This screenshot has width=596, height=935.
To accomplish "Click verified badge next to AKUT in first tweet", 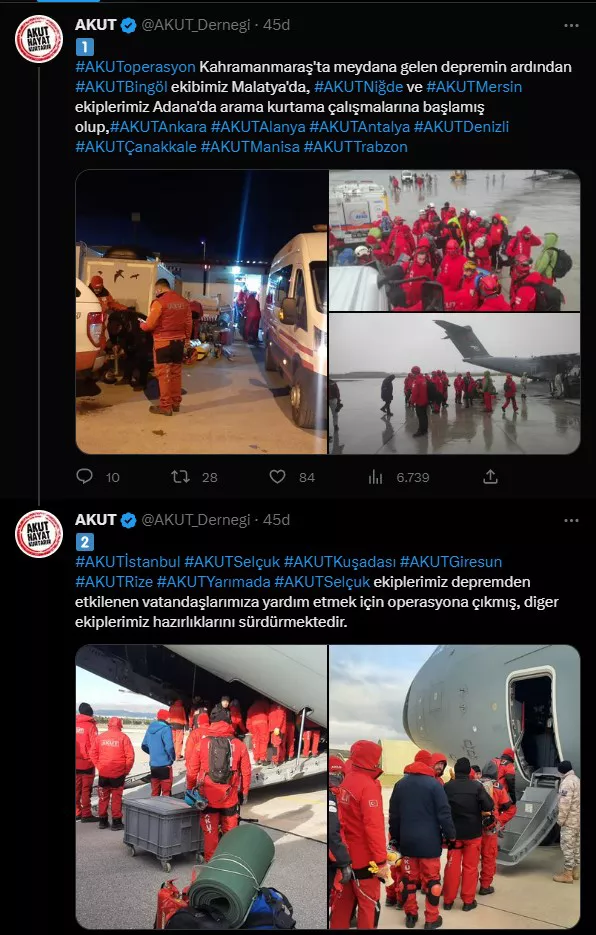I will tap(128, 25).
